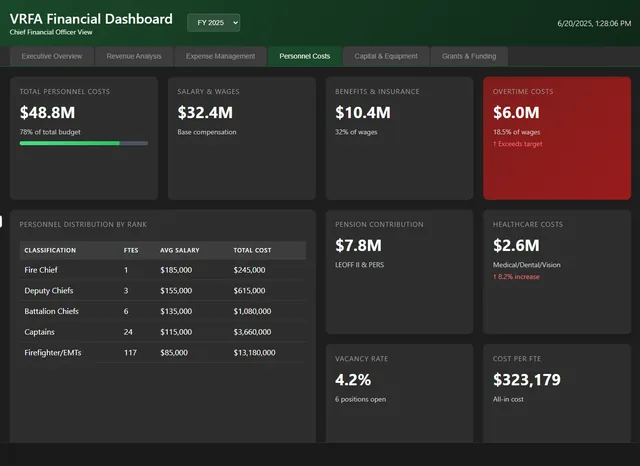Click the $13,180,000 Firefighter/EMTs total cost

point(254,353)
